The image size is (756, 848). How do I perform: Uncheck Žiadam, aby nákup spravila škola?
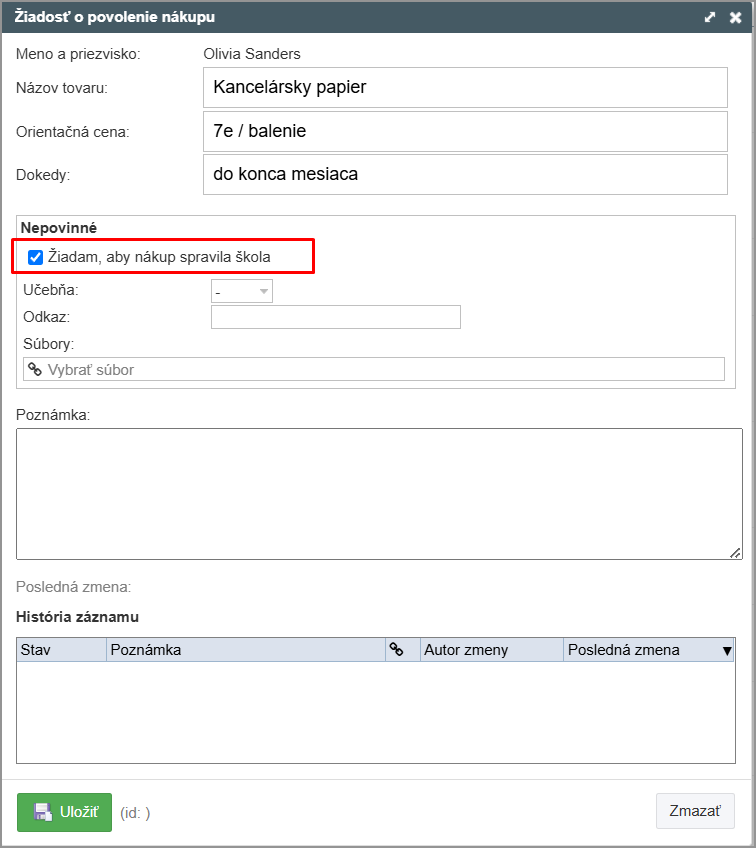tap(36, 257)
